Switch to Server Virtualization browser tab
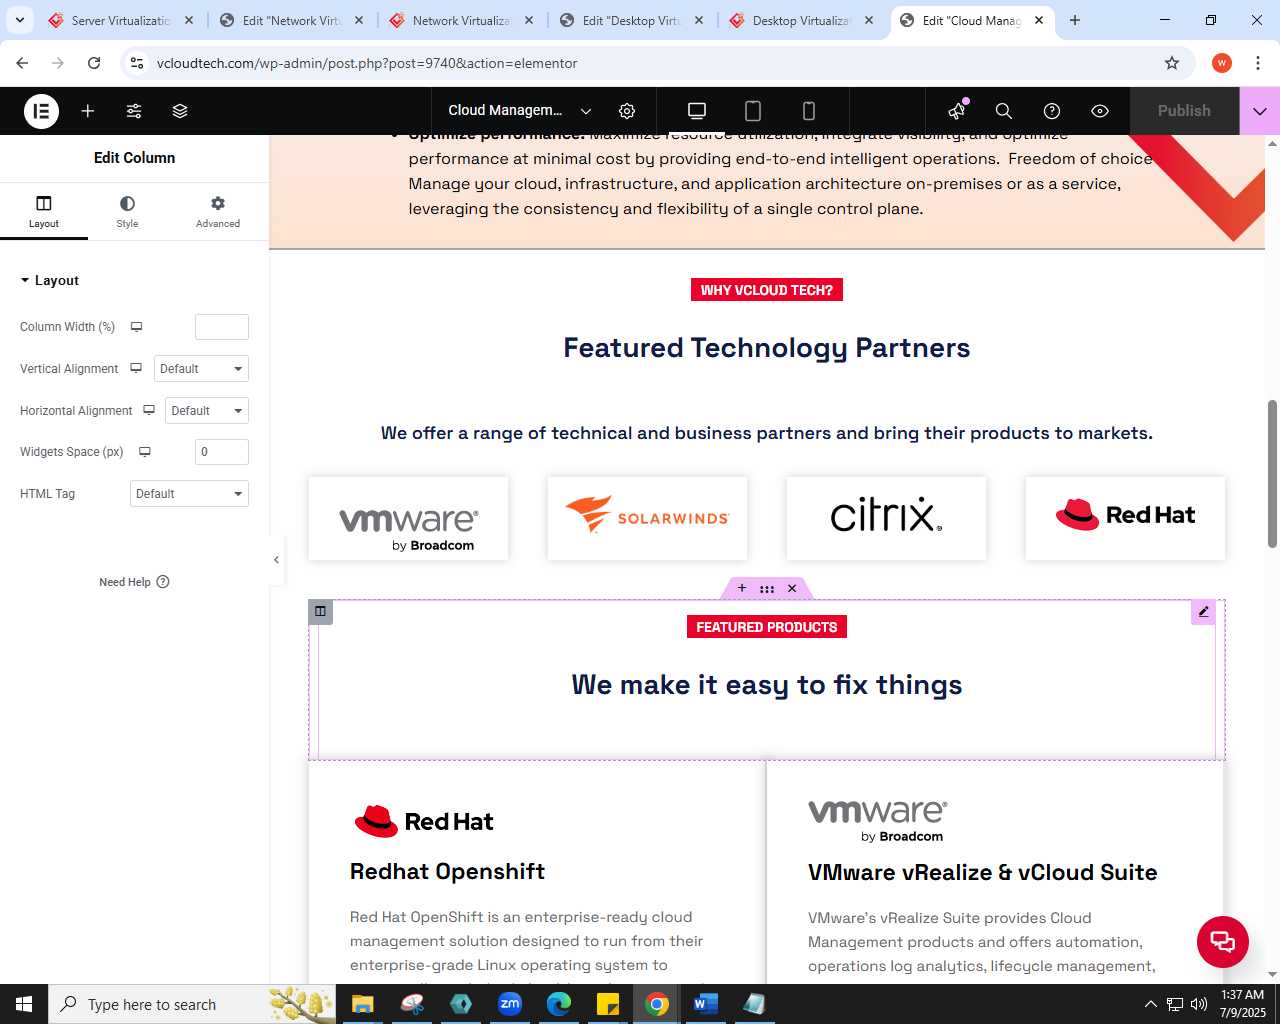Screen dimensions: 1280x1024 click(121, 20)
